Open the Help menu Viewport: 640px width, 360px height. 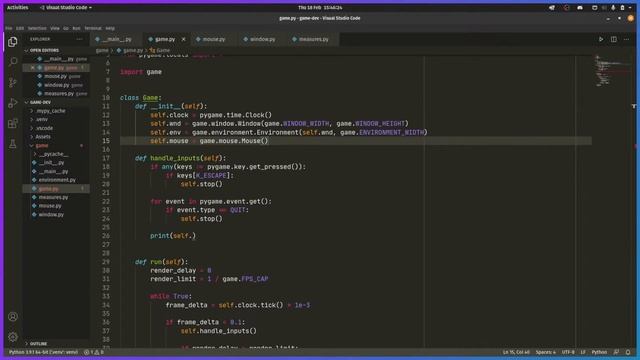pyautogui.click(x=110, y=28)
